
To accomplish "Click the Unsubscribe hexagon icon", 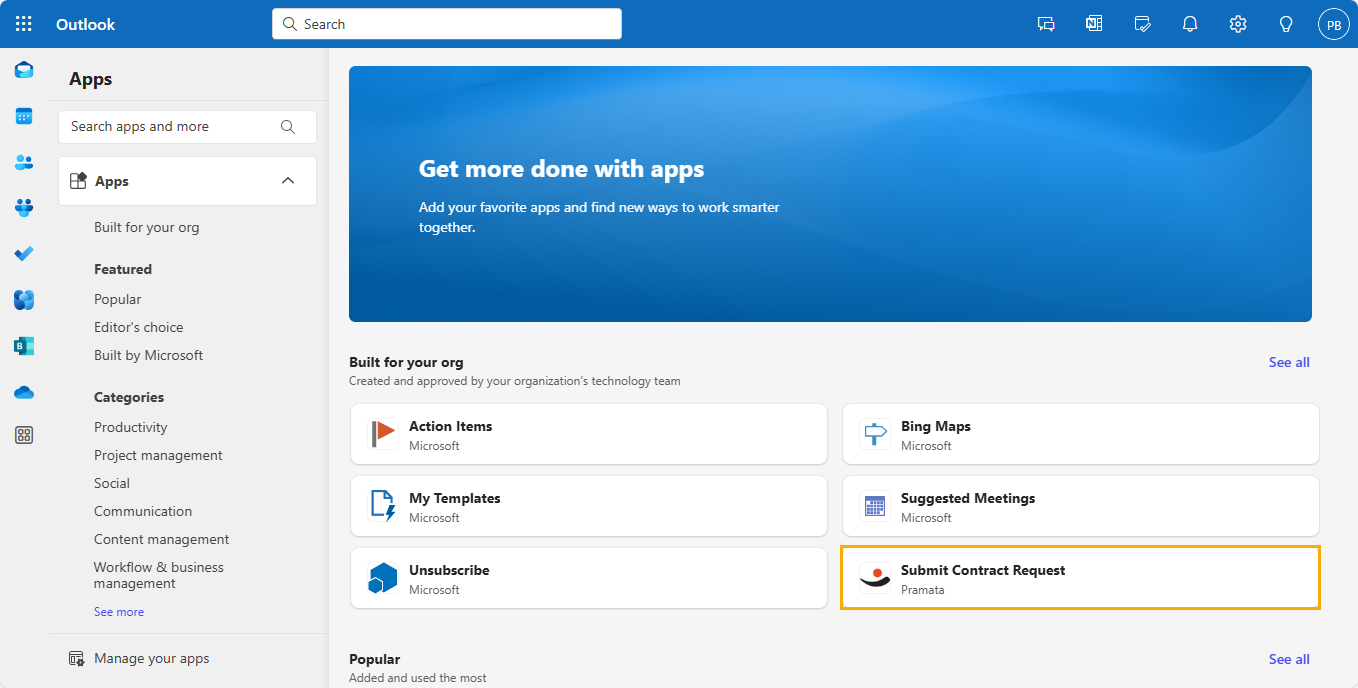I will pos(384,578).
